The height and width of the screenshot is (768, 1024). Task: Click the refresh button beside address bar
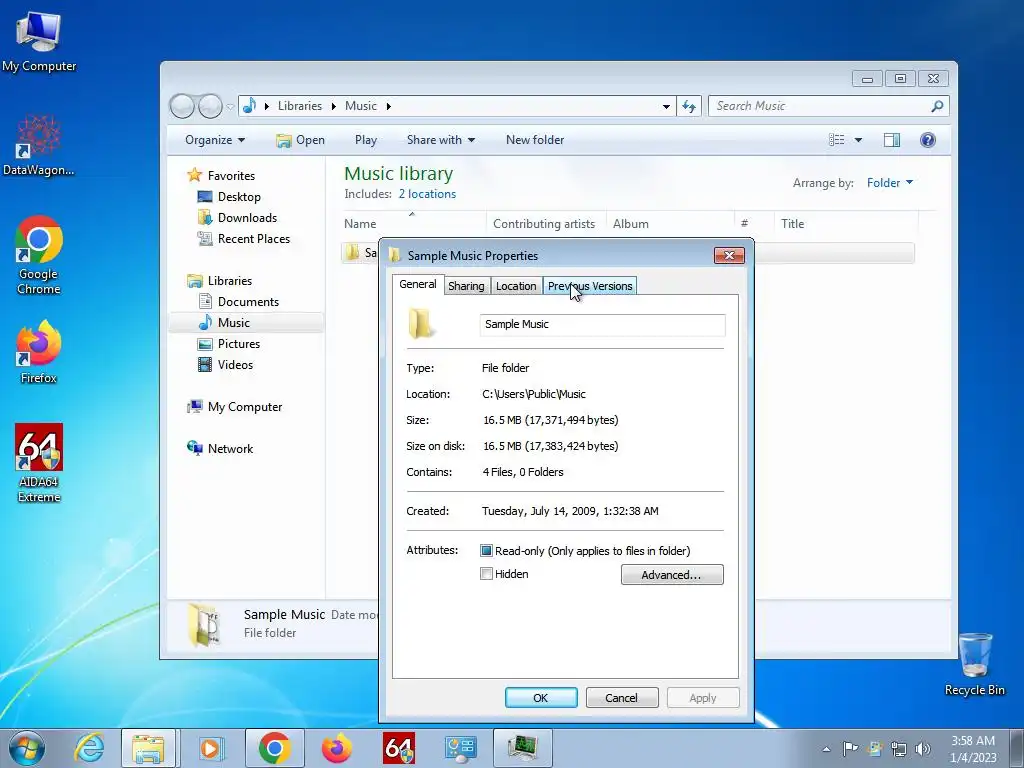click(x=689, y=106)
